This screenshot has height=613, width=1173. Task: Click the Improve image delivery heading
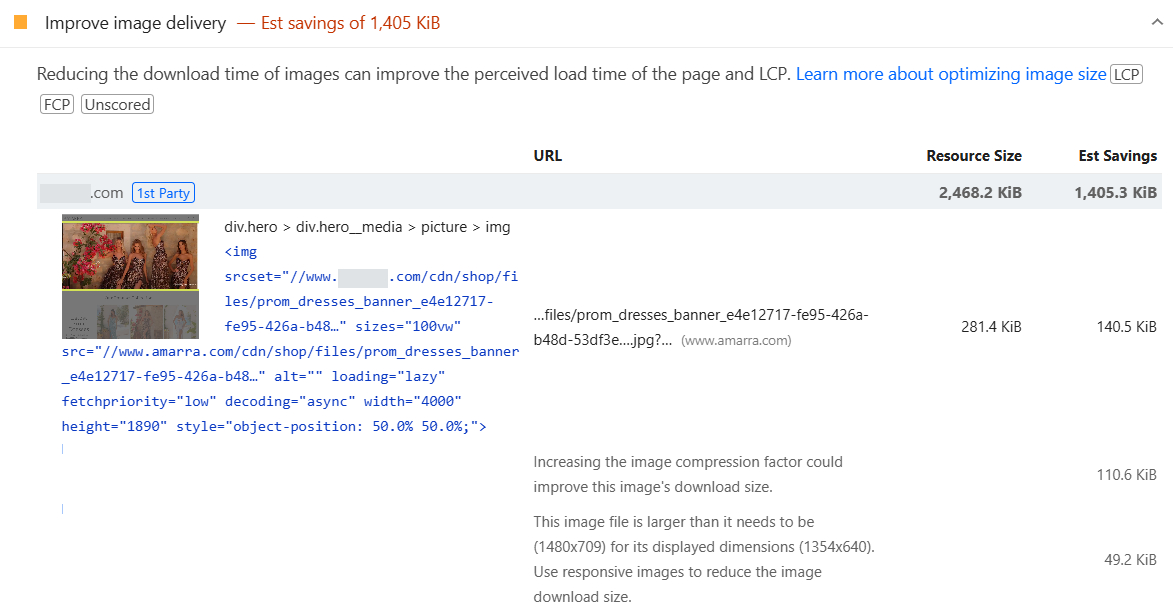135,22
